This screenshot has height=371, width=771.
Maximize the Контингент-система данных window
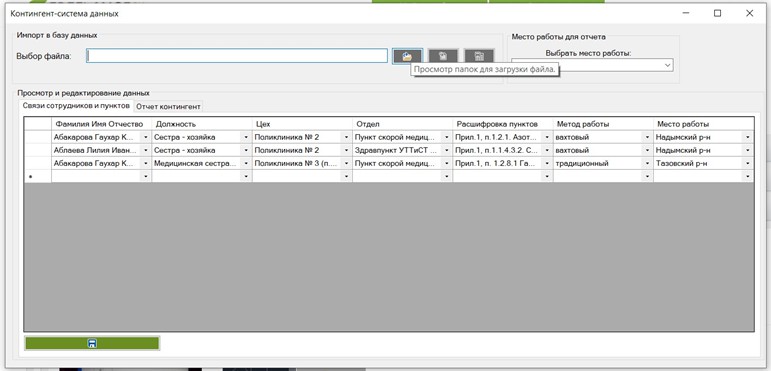pyautogui.click(x=717, y=14)
